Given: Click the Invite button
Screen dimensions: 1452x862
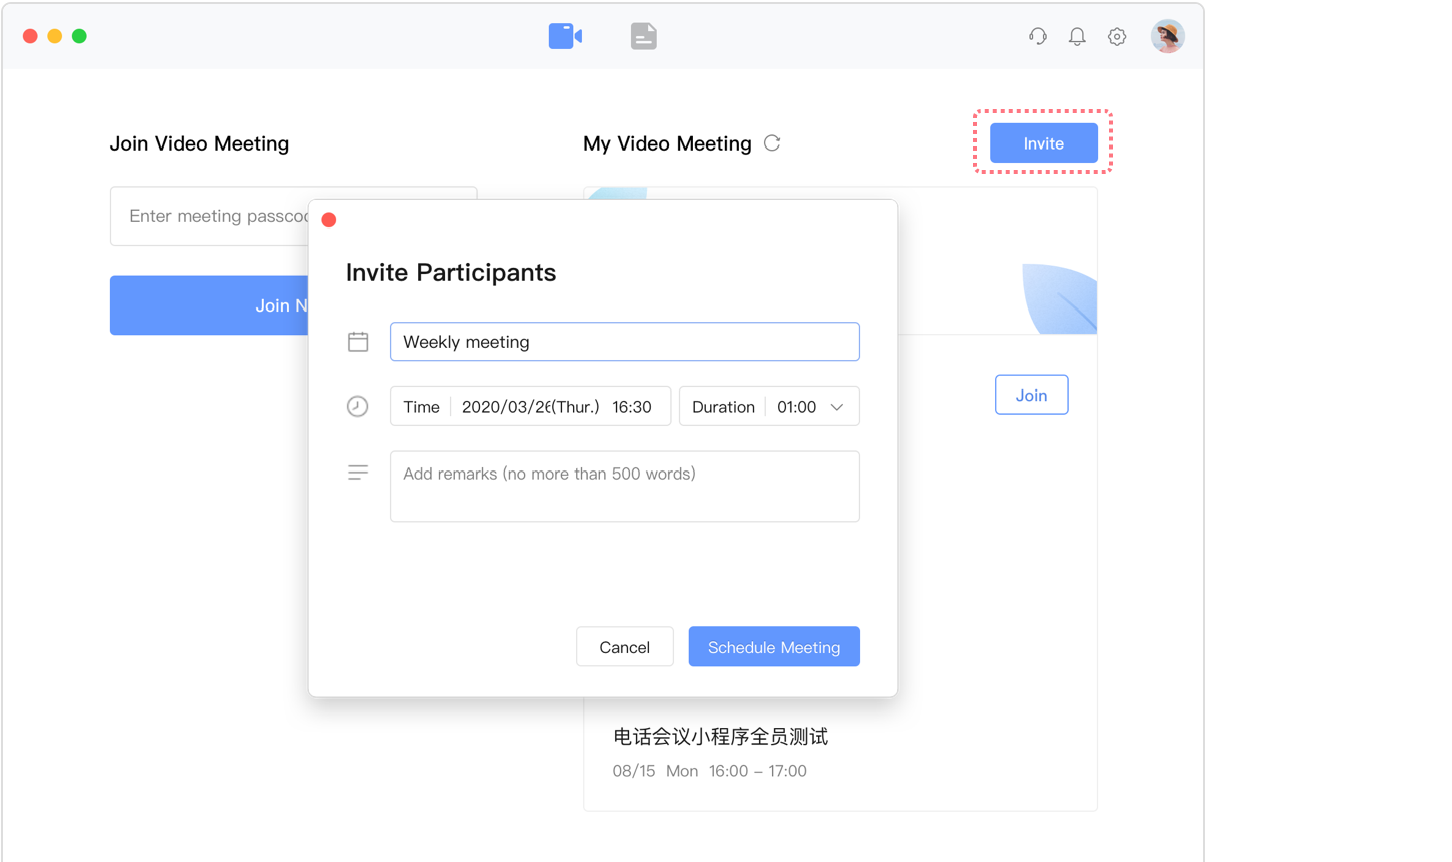Looking at the screenshot, I should coord(1043,143).
